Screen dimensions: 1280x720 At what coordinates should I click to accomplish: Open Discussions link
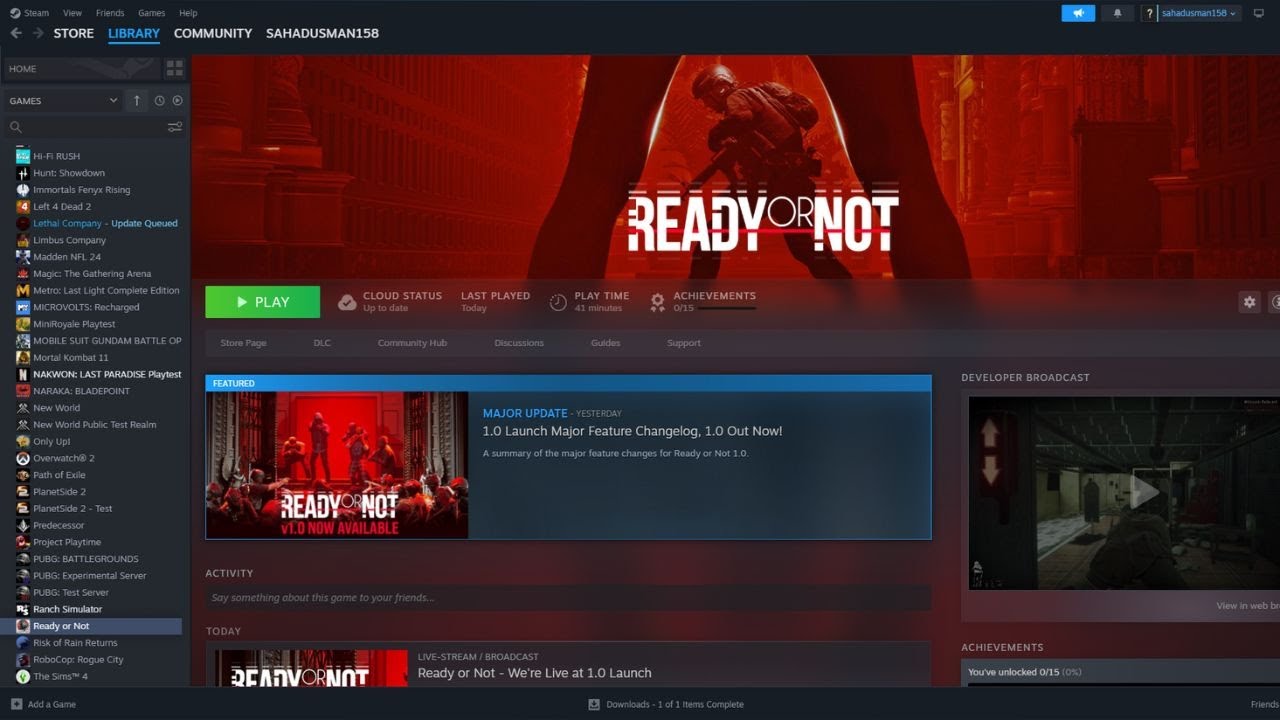[519, 343]
